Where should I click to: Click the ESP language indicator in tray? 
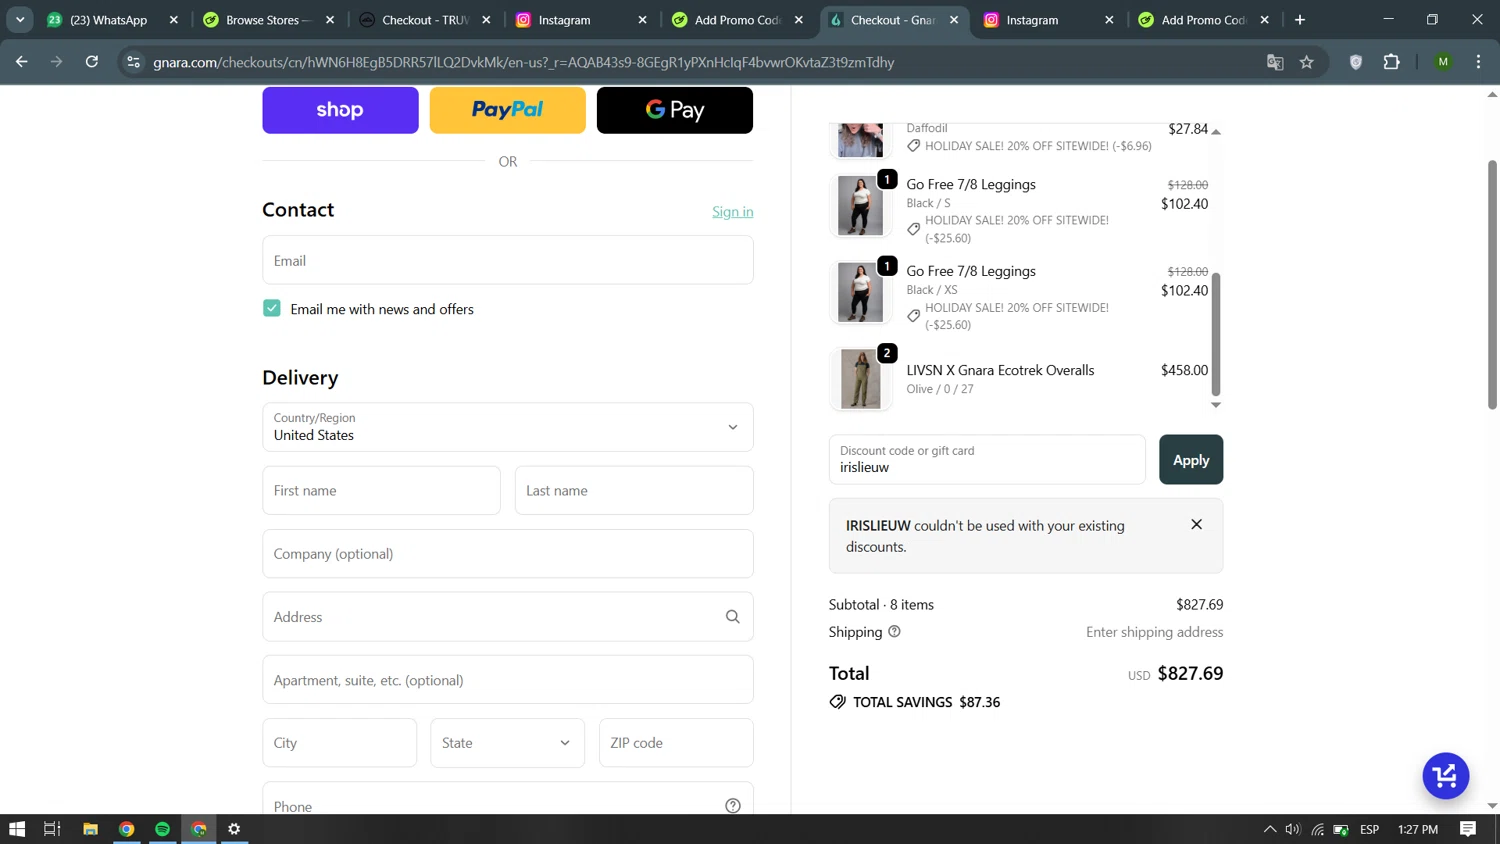point(1370,829)
